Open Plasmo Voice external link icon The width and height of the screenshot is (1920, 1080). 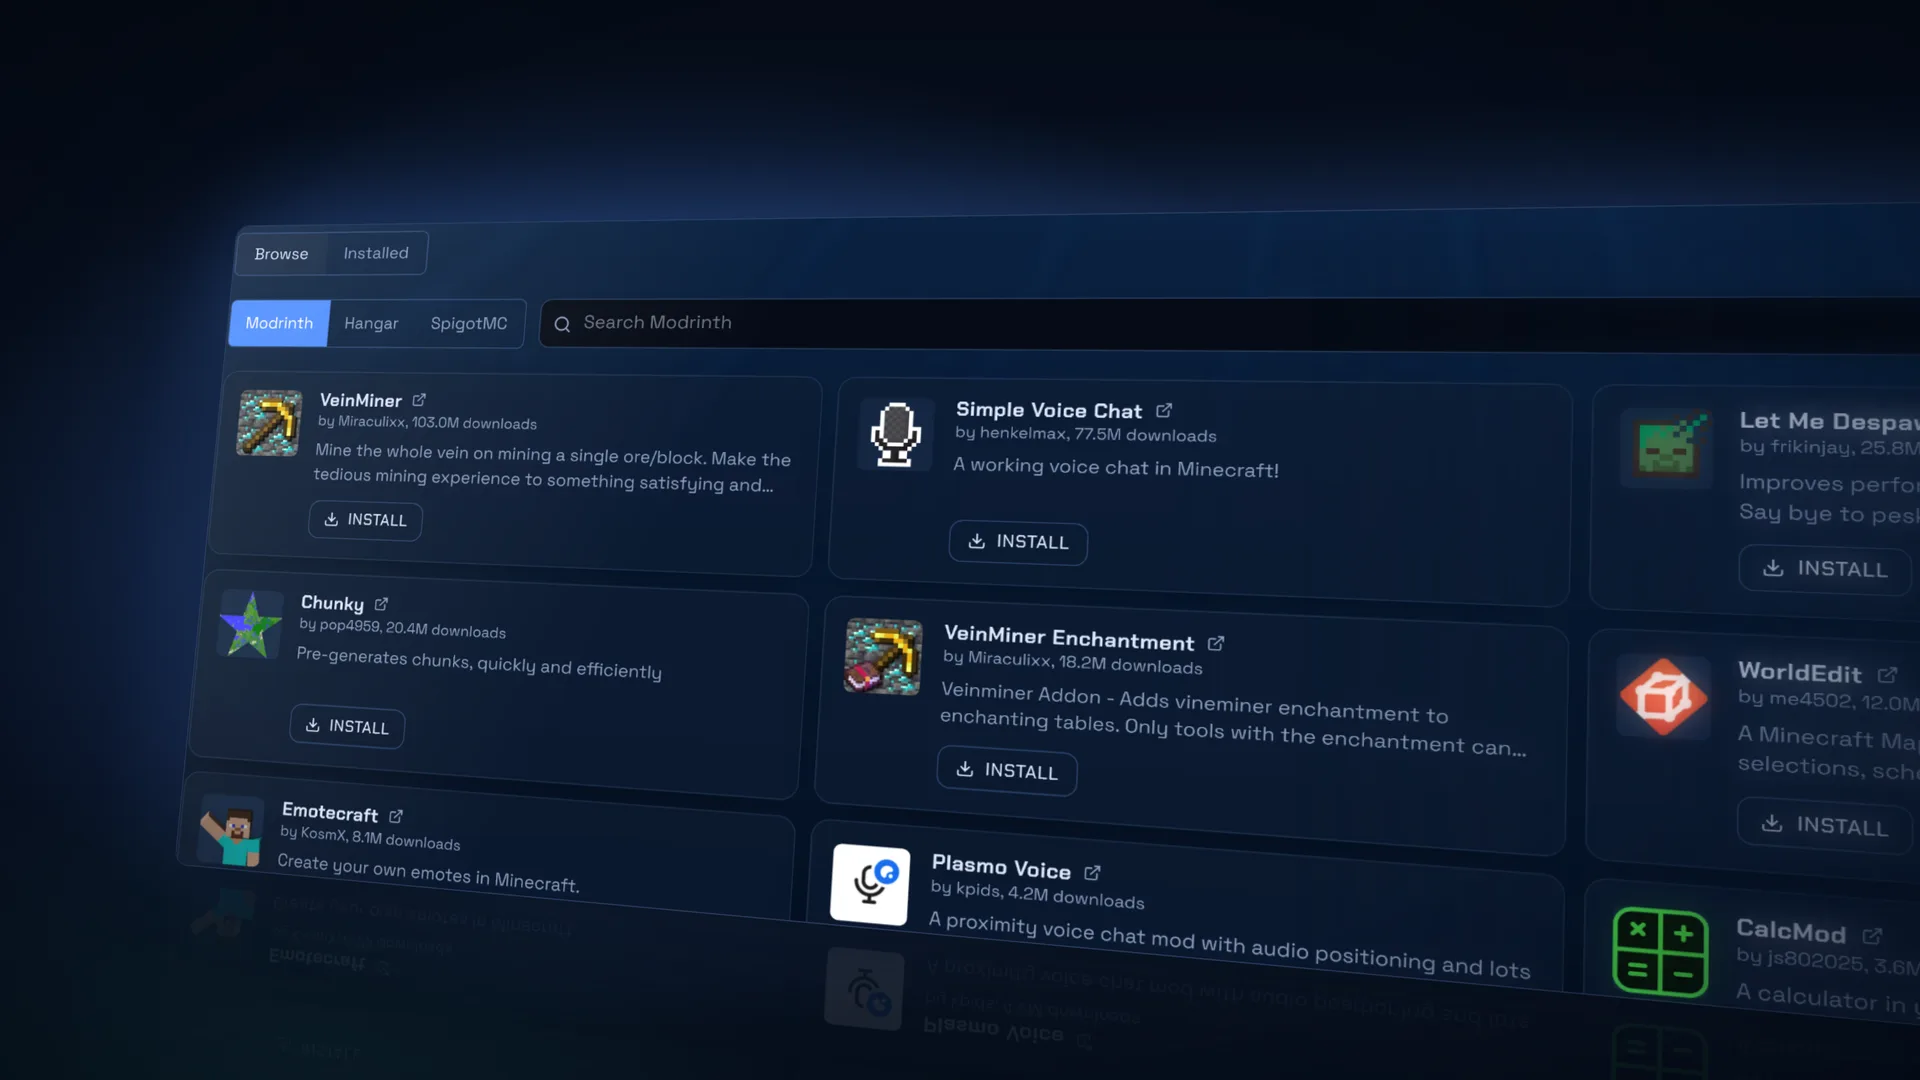pyautogui.click(x=1092, y=873)
